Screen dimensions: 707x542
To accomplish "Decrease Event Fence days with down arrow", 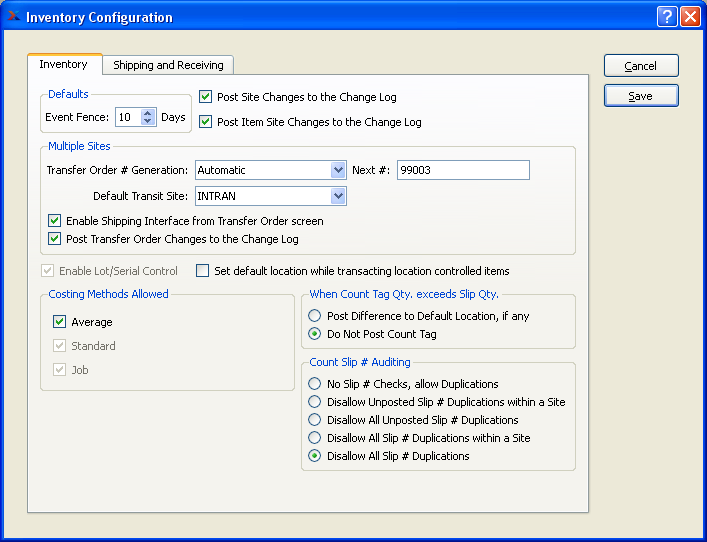I will 148,122.
